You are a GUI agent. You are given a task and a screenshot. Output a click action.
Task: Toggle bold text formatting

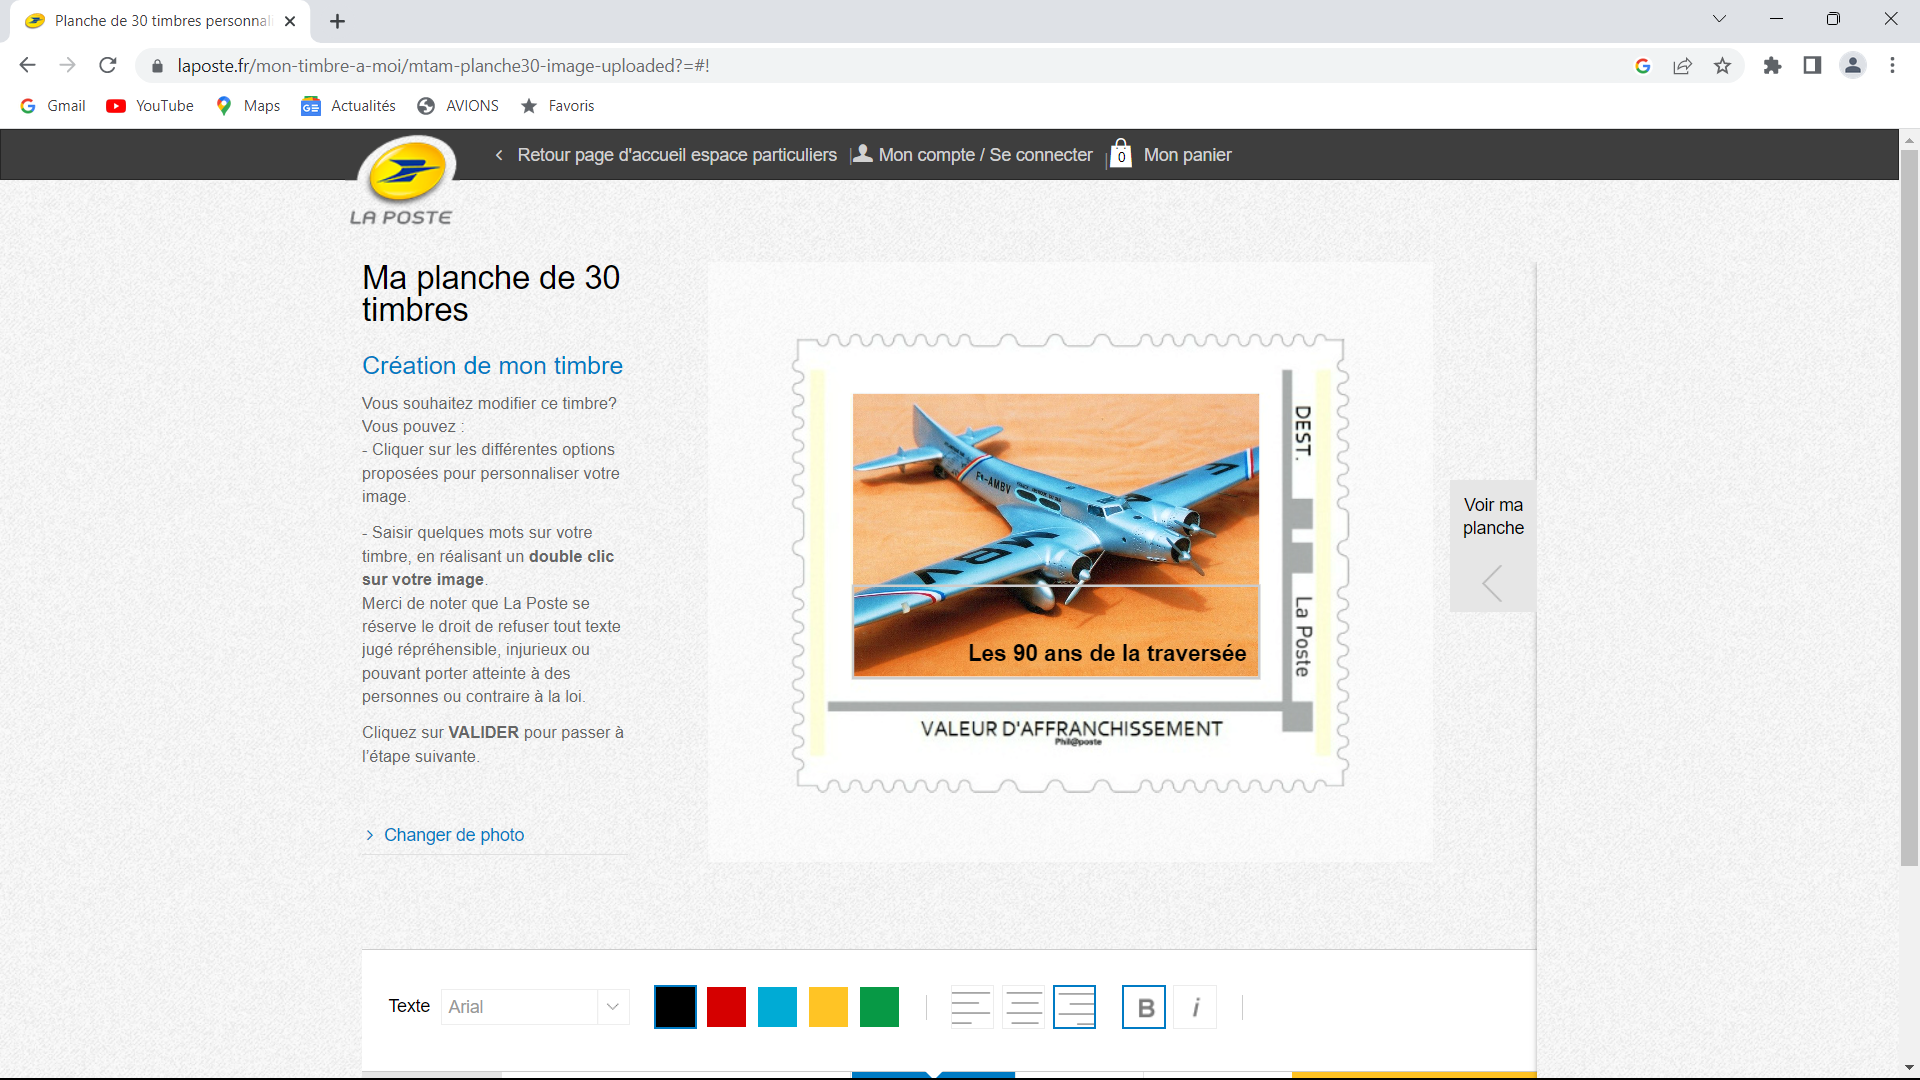pos(1144,1007)
